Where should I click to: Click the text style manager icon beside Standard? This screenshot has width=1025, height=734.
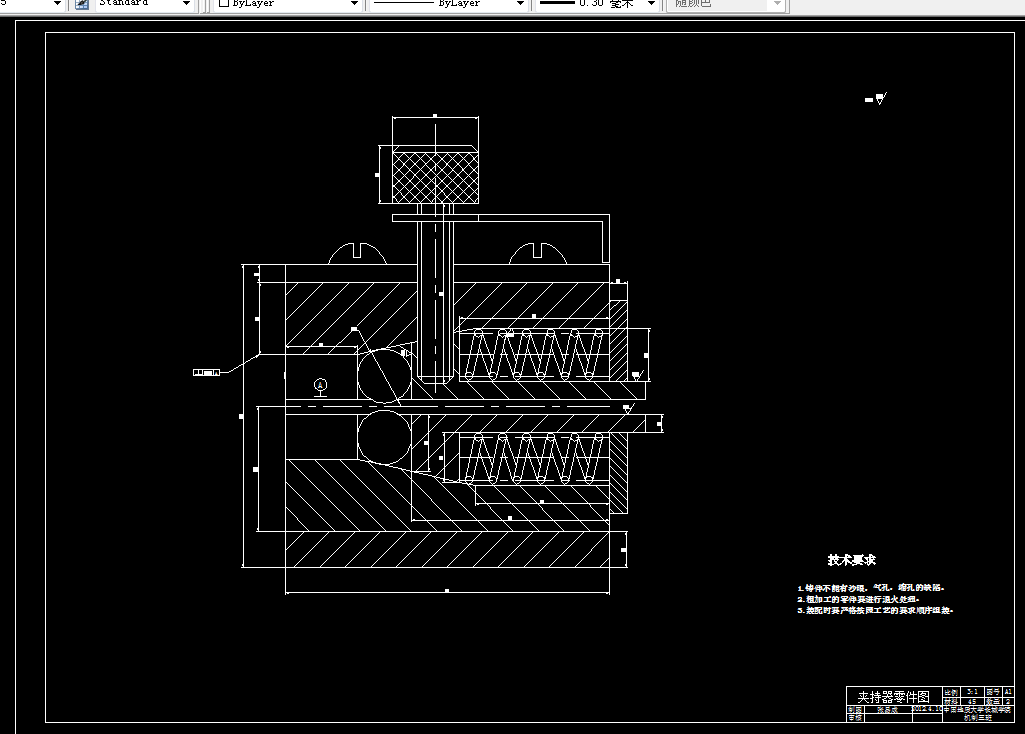tap(82, 4)
